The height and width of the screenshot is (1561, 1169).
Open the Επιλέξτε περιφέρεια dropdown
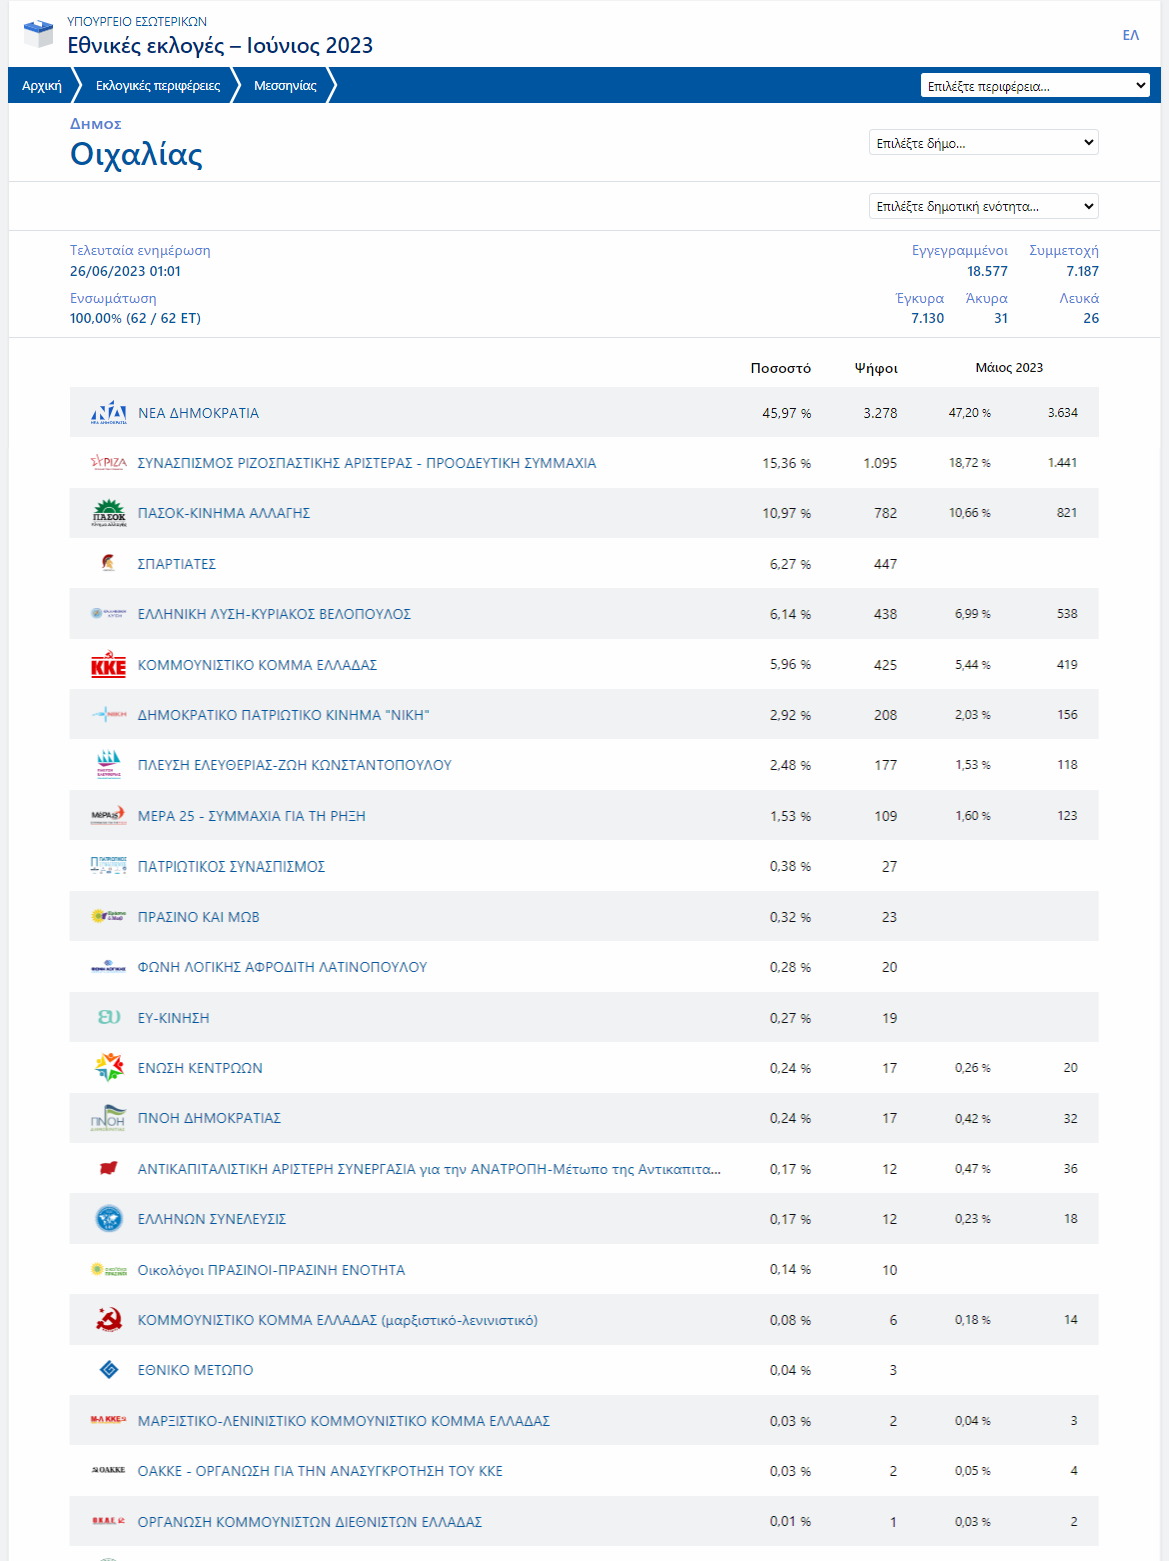[x=1035, y=86]
